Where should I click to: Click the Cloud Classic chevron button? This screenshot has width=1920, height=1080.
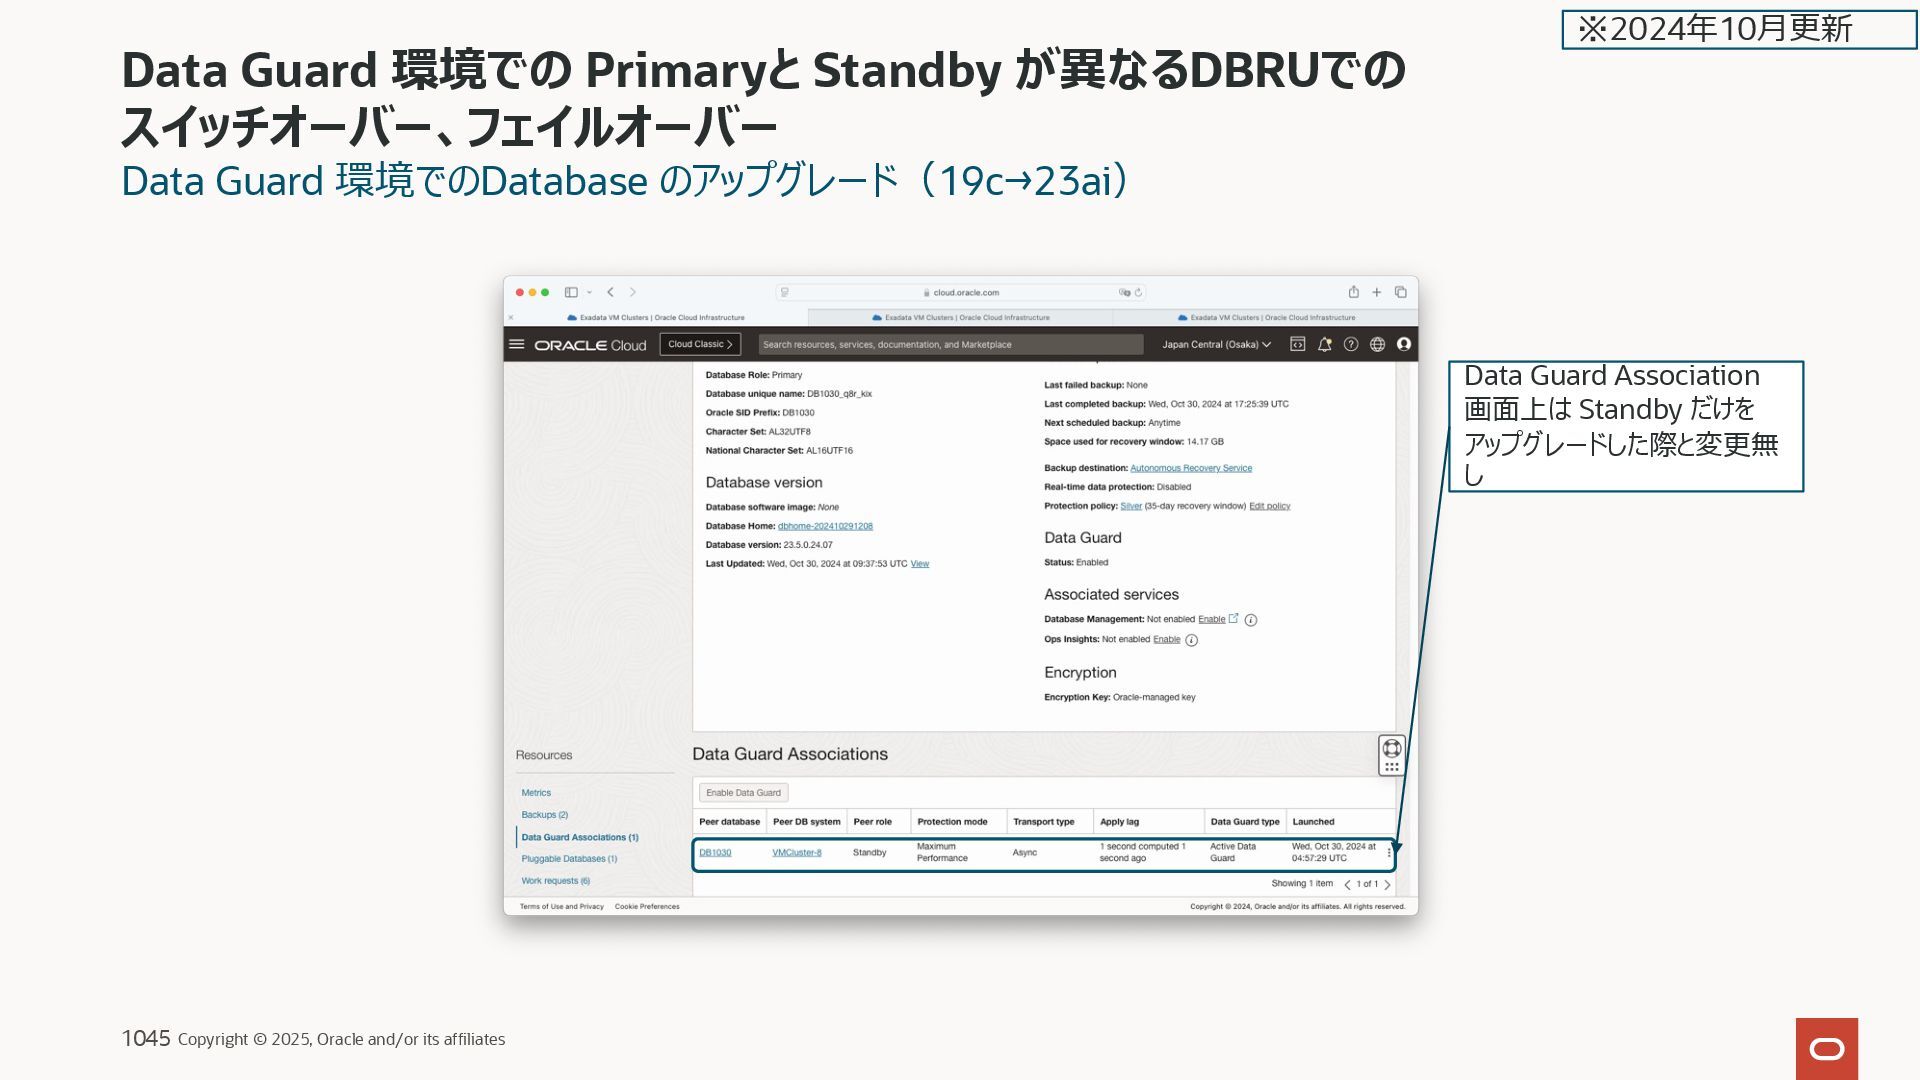coord(700,344)
